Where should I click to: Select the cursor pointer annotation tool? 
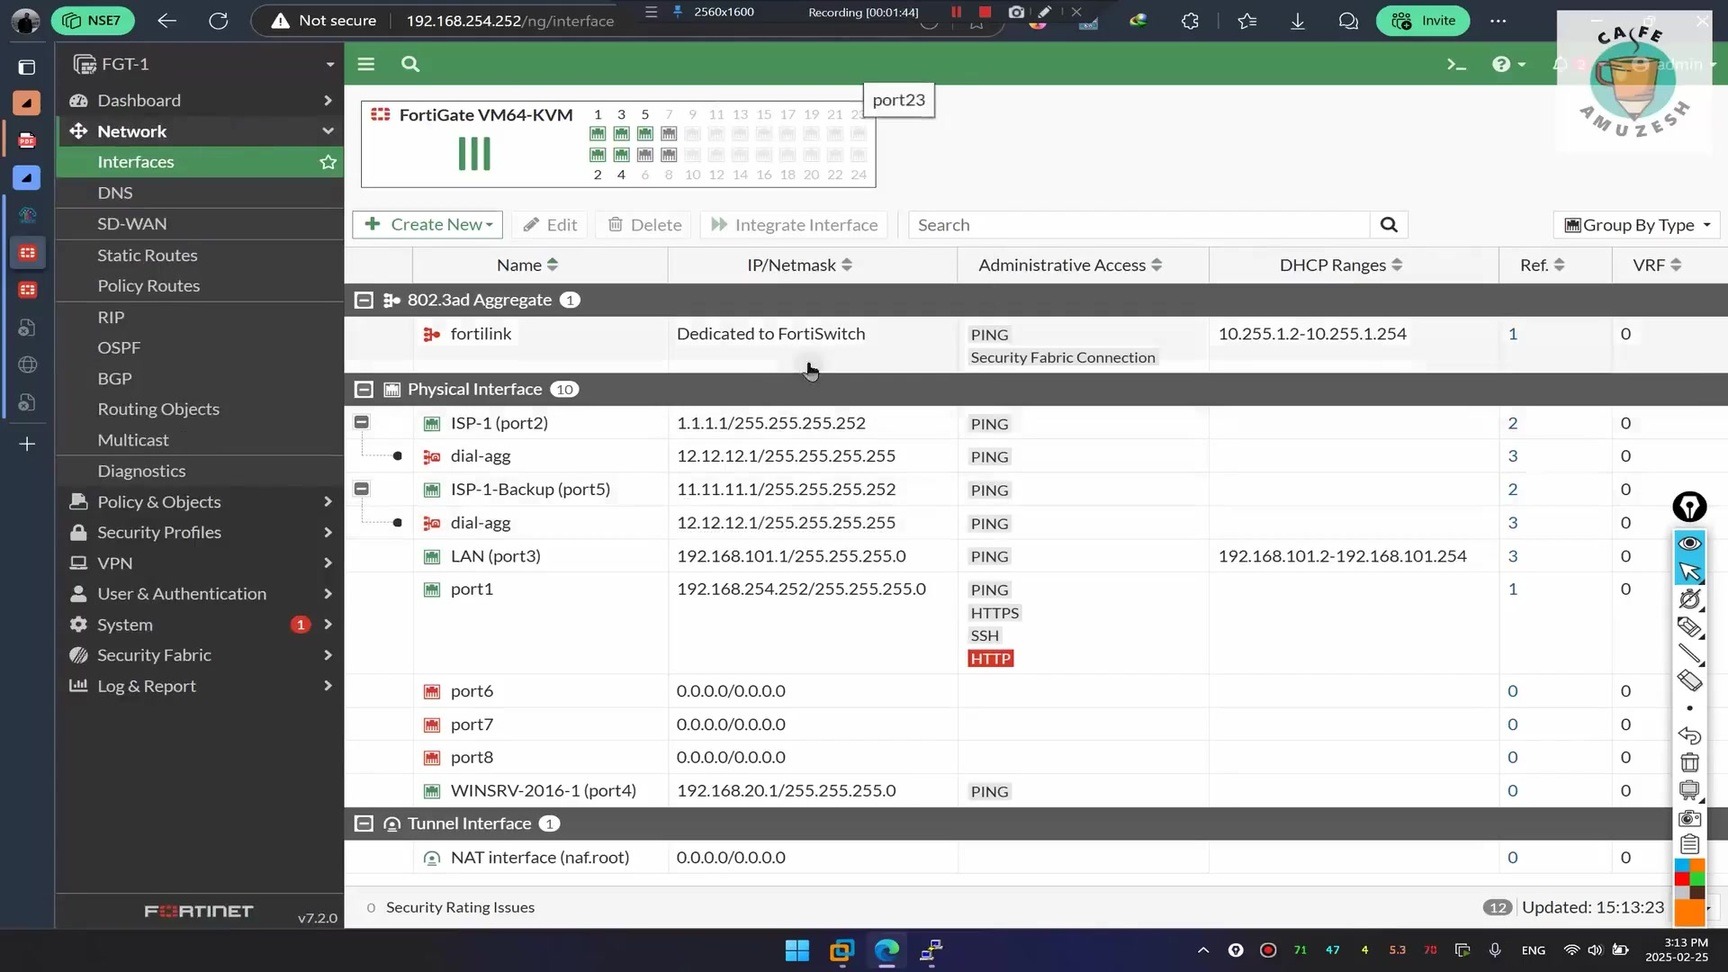point(1689,571)
